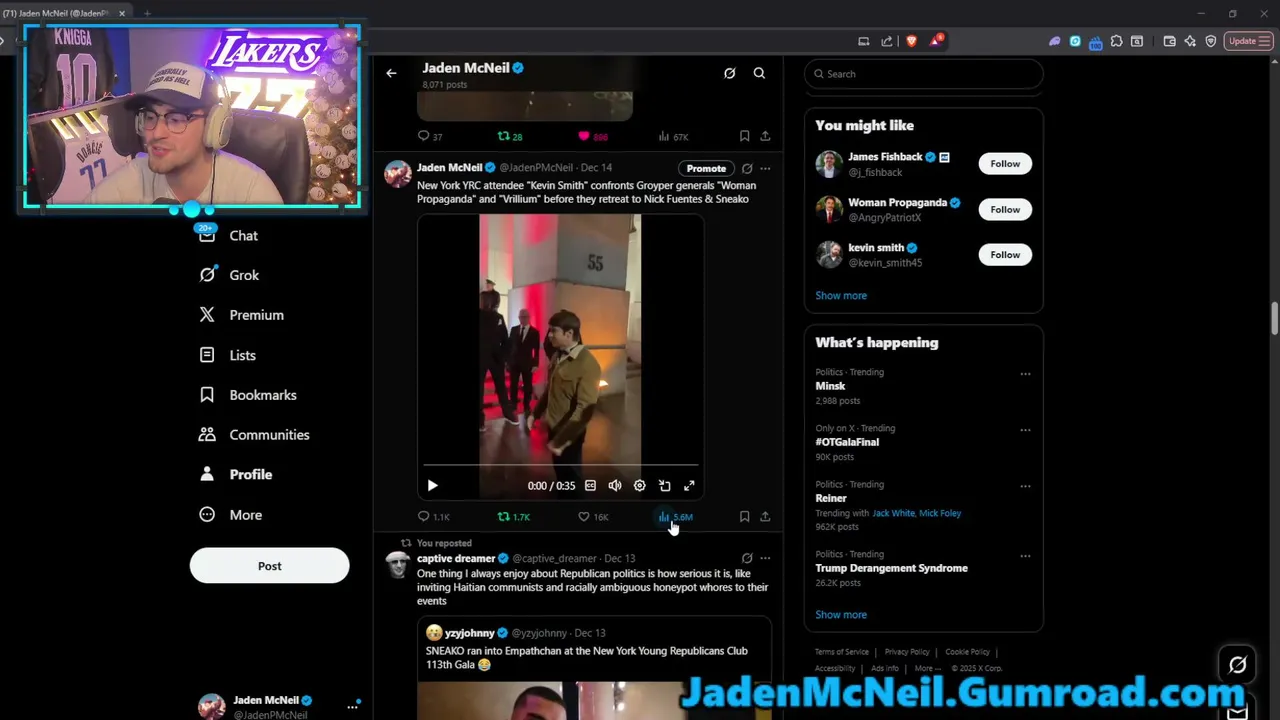This screenshot has width=1280, height=720.
Task: Follow kevin smith
Action: 1005,255
